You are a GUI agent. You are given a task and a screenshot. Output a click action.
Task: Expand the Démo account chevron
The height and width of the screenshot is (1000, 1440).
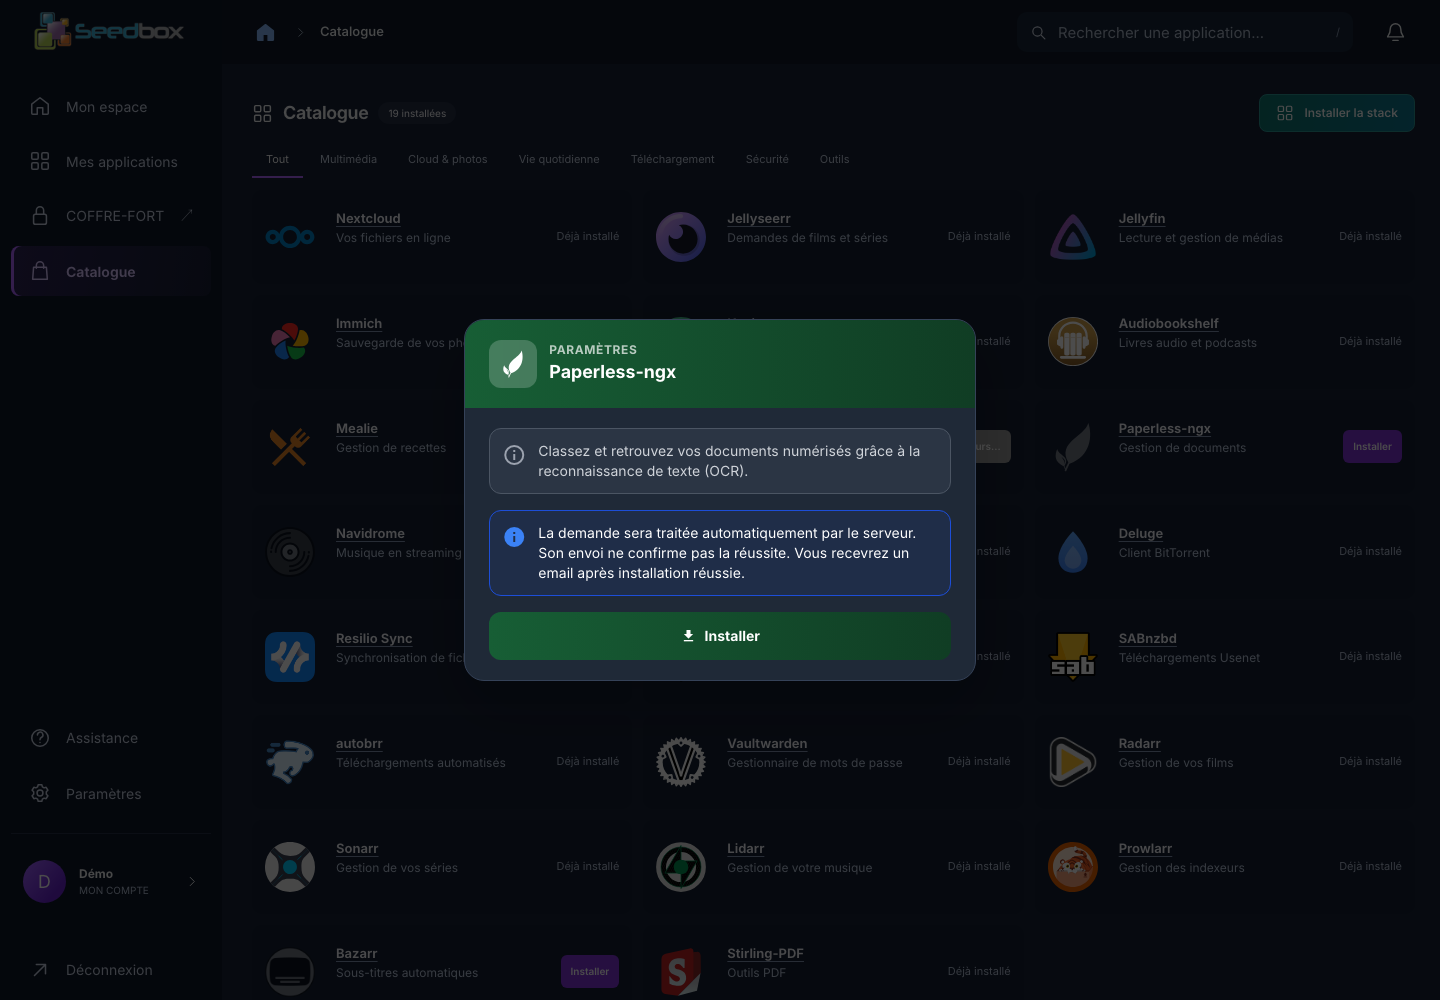pyautogui.click(x=192, y=881)
